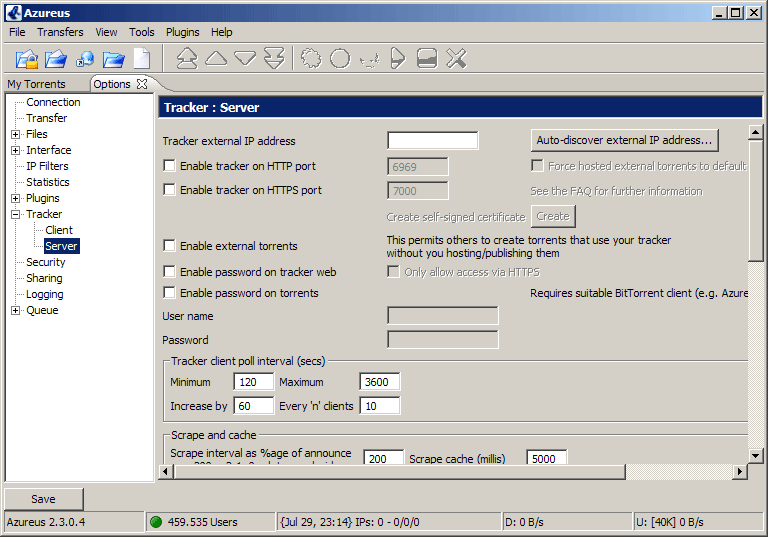Expand the Plugins tree node
This screenshot has width=768, height=537.
pos(16,198)
